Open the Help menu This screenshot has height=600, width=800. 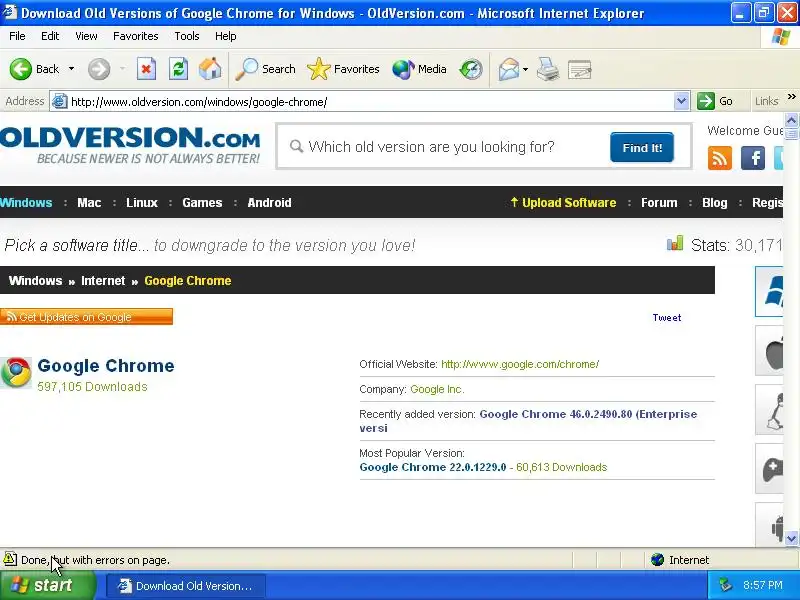pyautogui.click(x=226, y=36)
